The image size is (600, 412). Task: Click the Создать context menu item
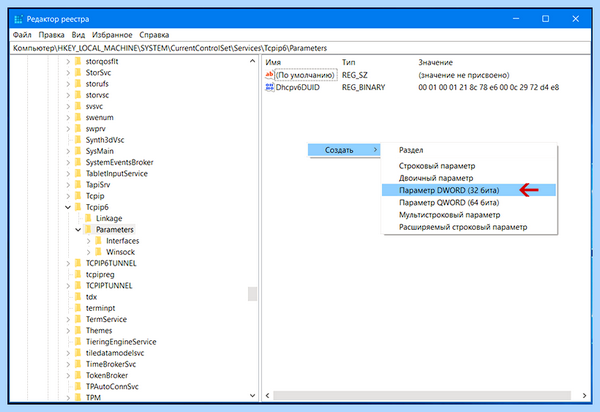coord(344,150)
